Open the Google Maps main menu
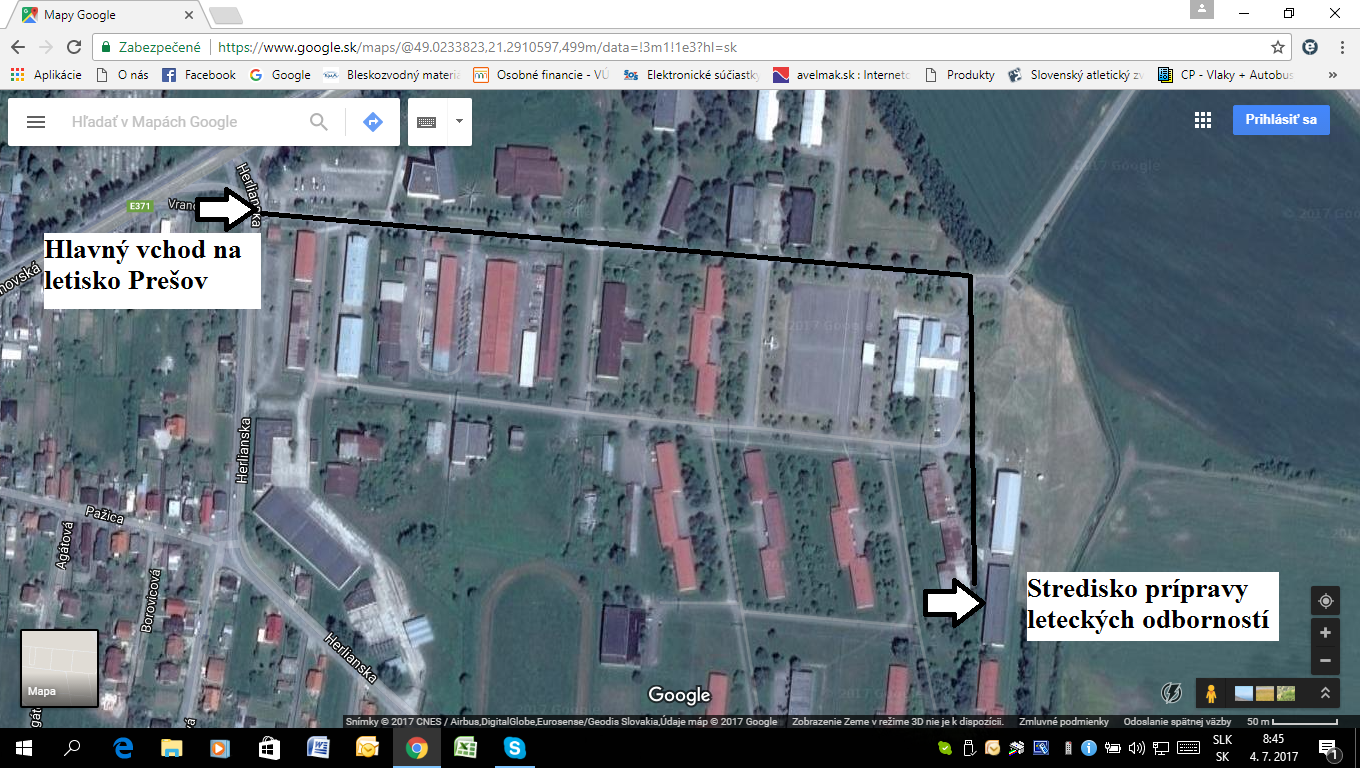1360x768 pixels. point(36,121)
